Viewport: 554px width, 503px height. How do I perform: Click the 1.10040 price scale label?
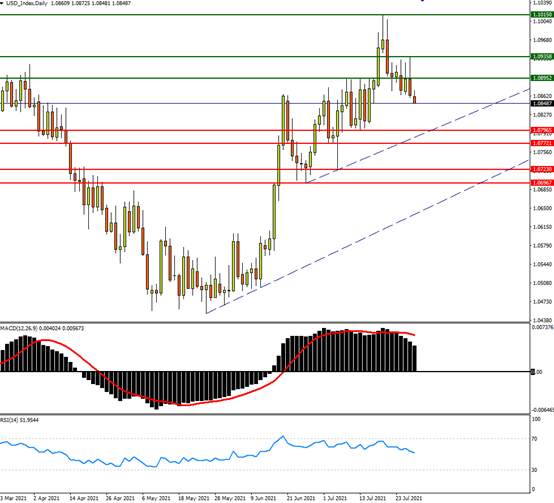tap(543, 22)
